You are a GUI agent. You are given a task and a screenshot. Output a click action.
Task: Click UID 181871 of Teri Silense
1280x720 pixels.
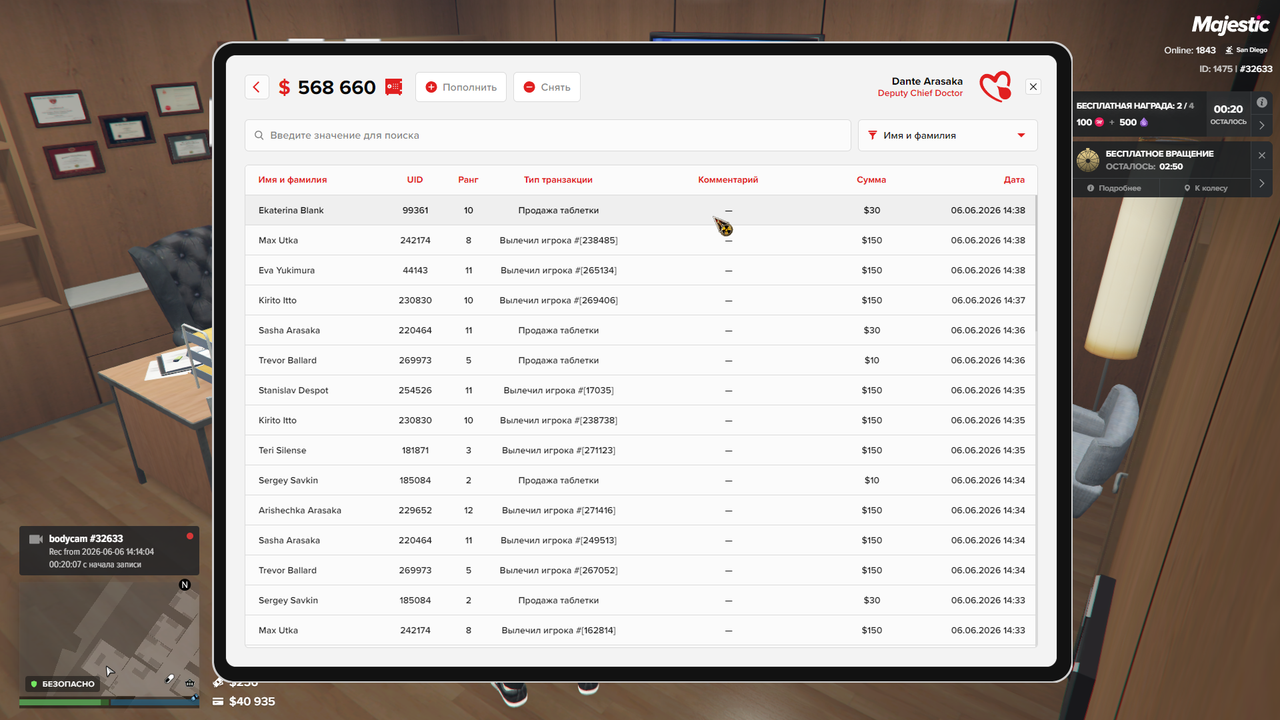tap(415, 450)
